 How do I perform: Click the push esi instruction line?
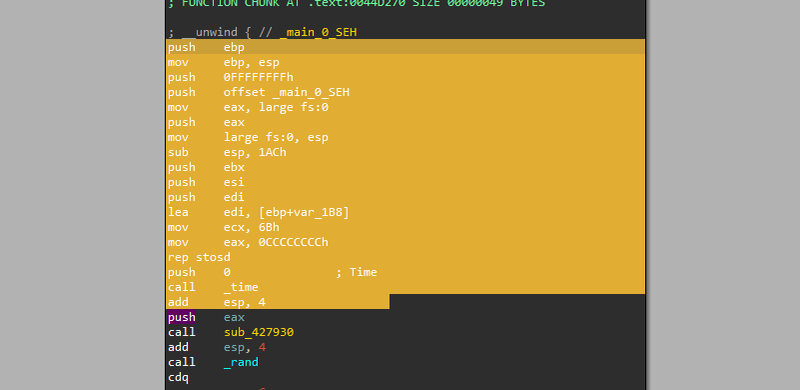point(406,182)
